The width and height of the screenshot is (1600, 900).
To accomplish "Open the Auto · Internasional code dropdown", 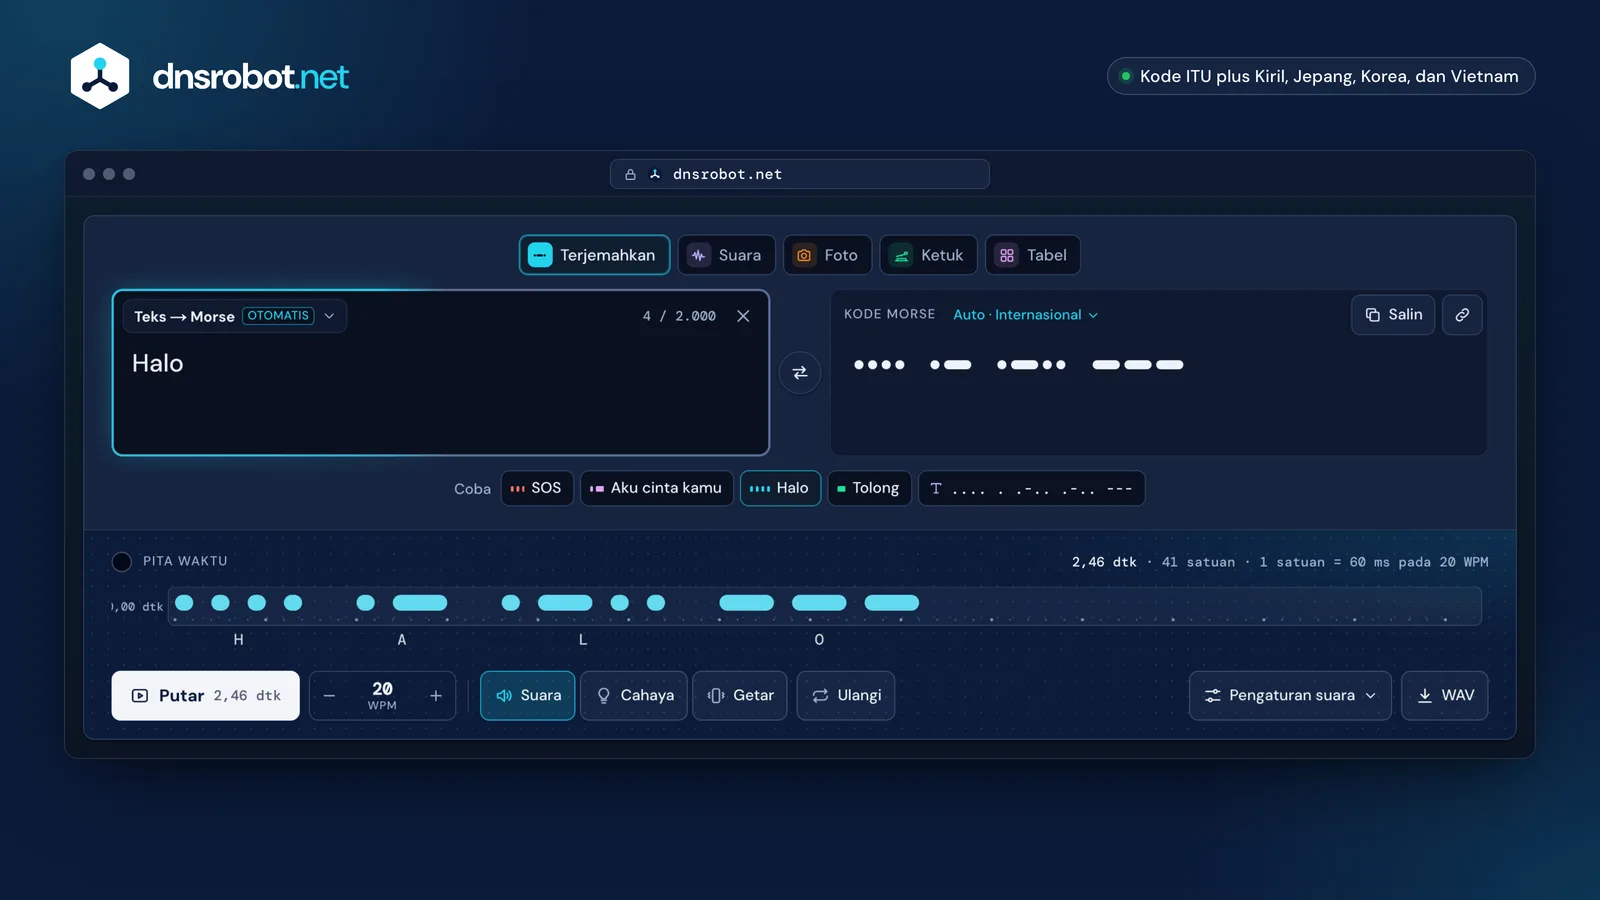I will 1026,315.
